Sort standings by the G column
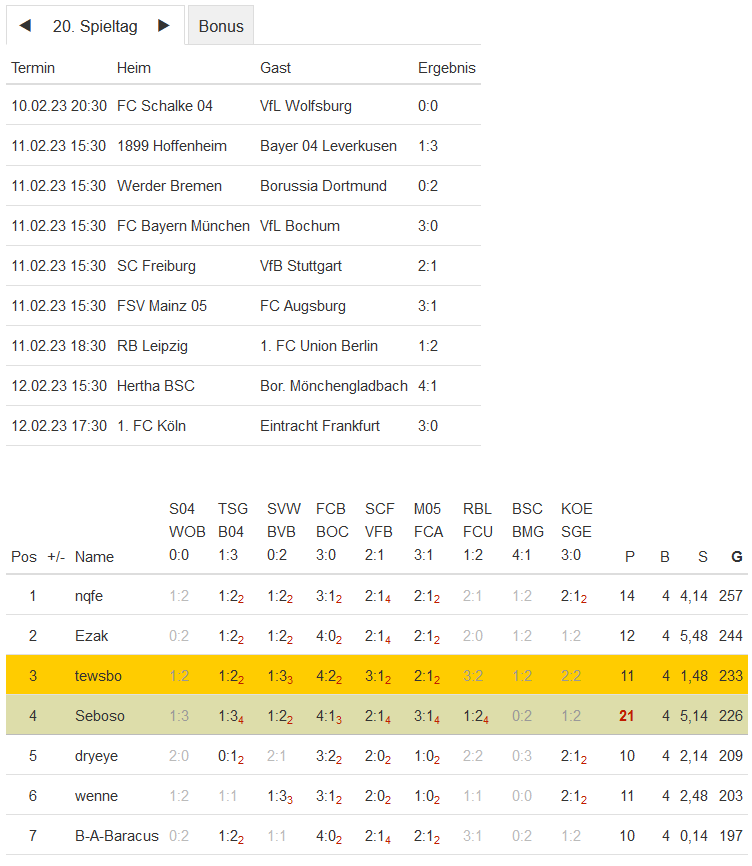The width and height of the screenshot is (752, 866). click(737, 557)
